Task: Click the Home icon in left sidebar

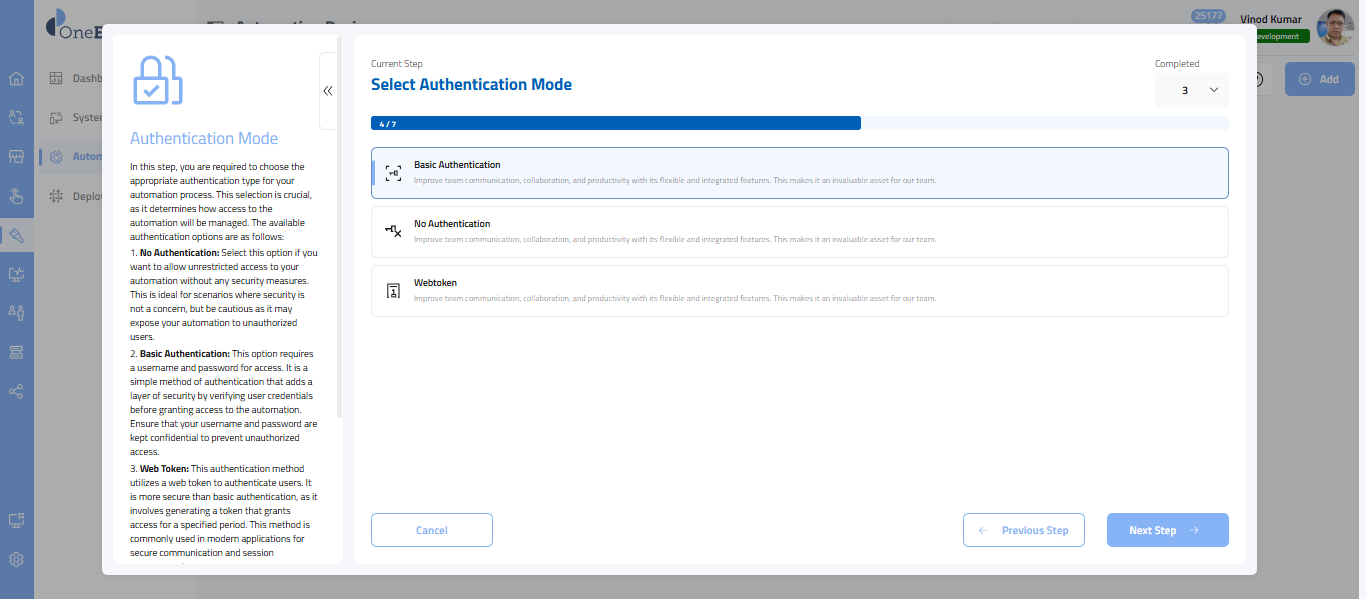Action: [x=16, y=79]
